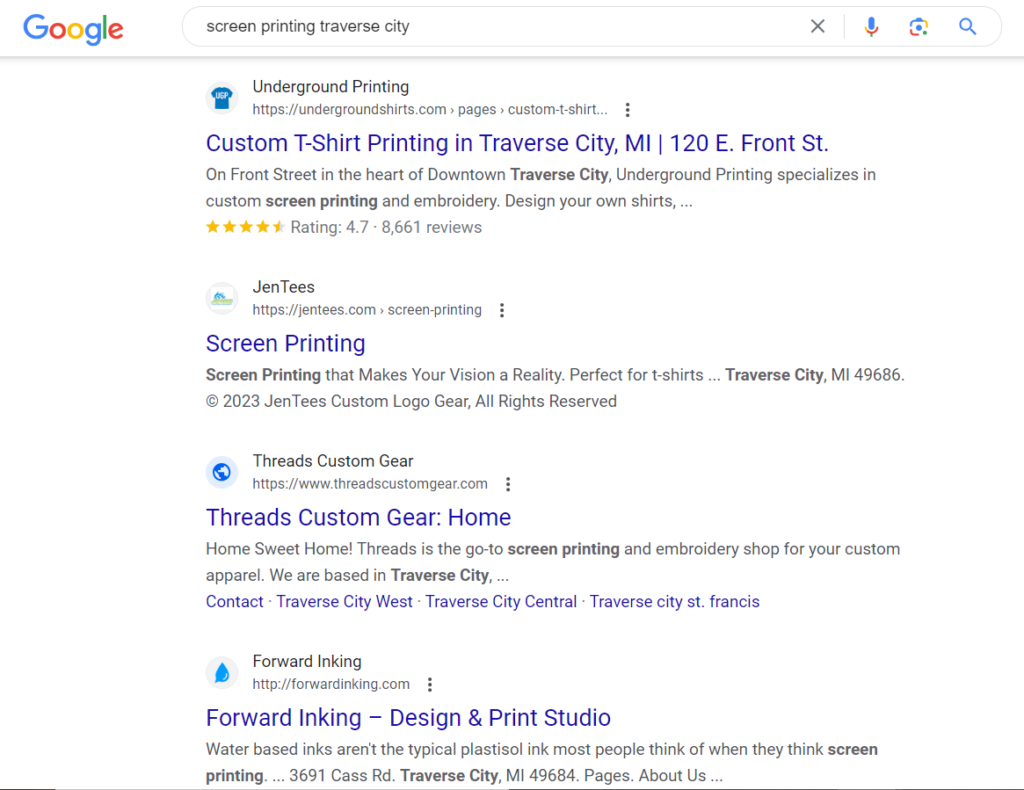Click Underground Printing t-shirt favicon

(x=222, y=98)
